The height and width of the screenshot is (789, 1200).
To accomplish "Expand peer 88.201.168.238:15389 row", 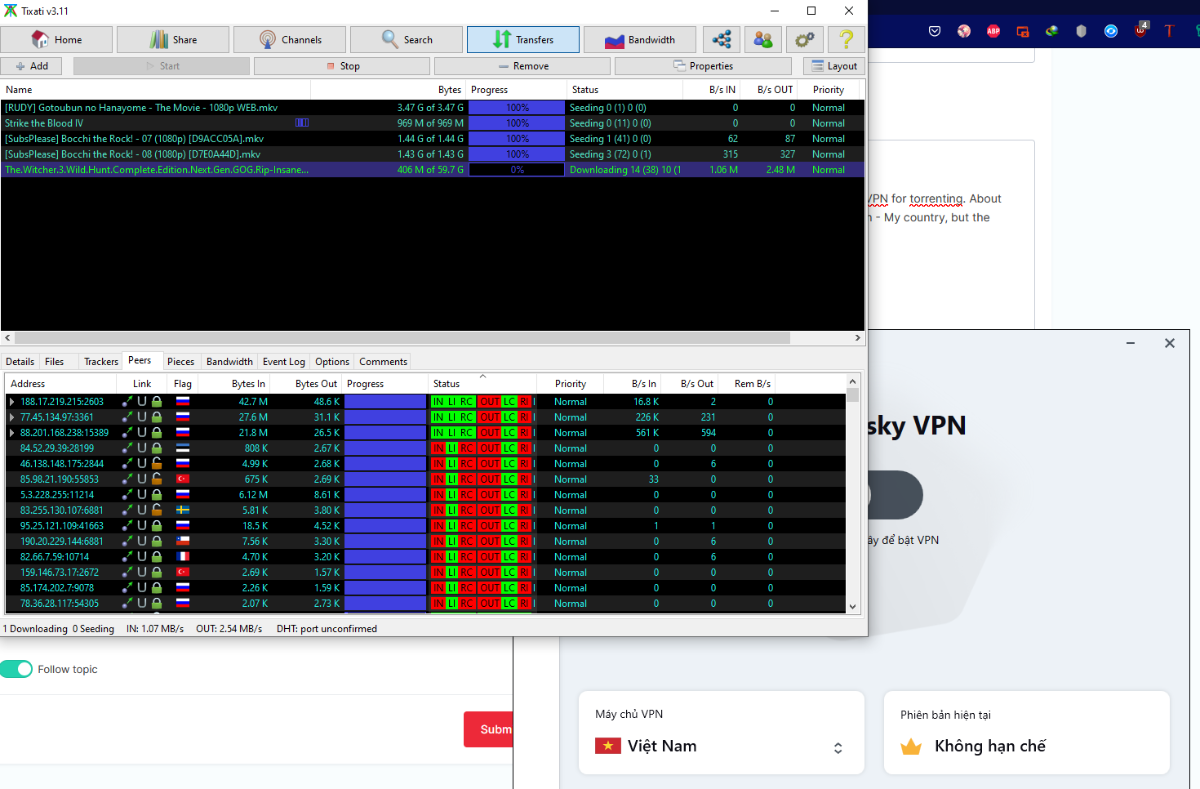I will (12, 433).
